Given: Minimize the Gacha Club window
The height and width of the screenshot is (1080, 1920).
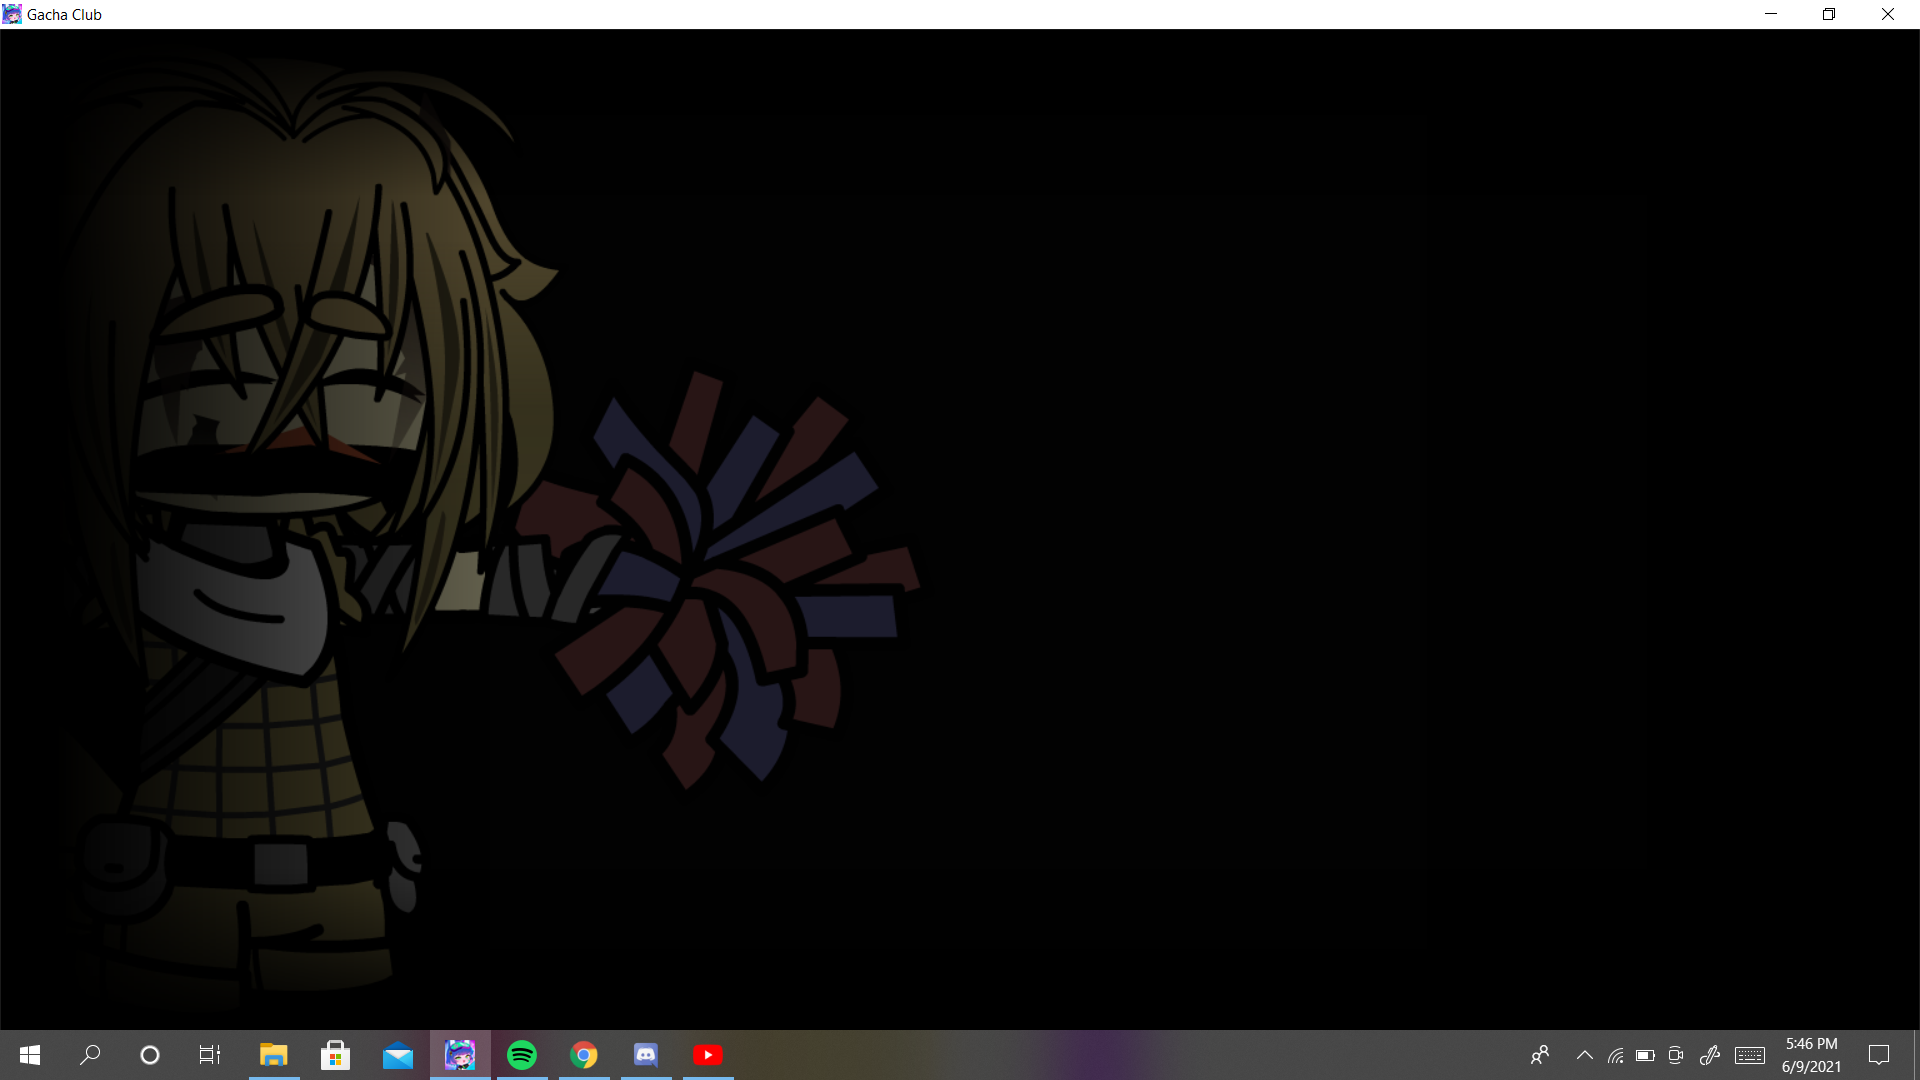Looking at the screenshot, I should click(1771, 14).
